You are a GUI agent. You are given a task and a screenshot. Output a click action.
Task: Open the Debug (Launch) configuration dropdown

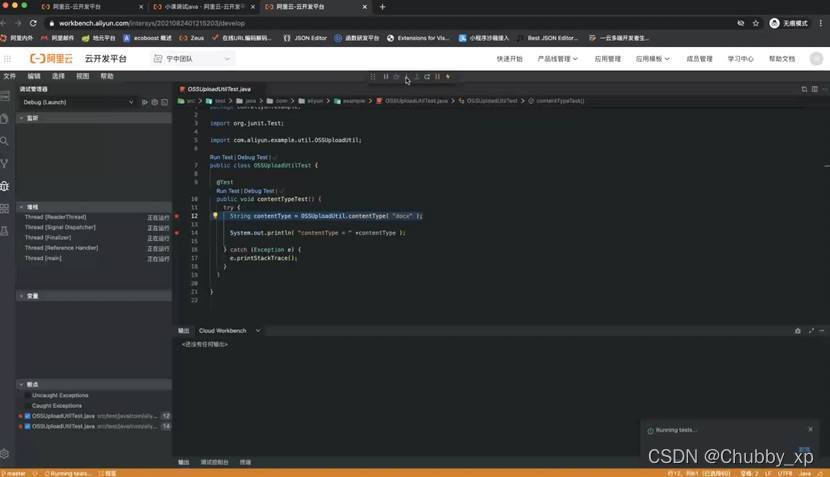coord(78,102)
